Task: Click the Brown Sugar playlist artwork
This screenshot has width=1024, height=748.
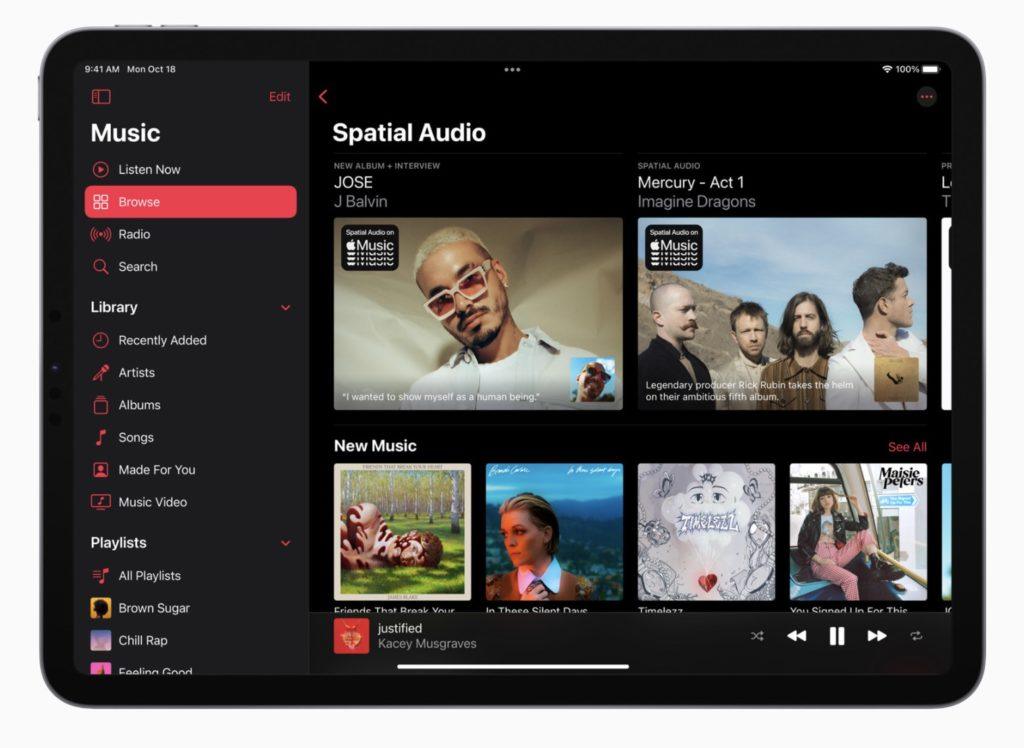Action: [101, 608]
